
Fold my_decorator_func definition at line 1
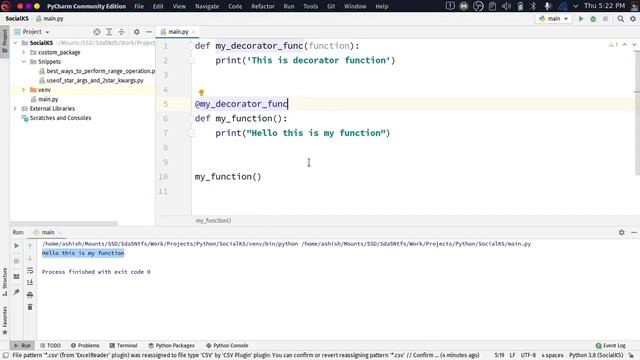[191, 46]
